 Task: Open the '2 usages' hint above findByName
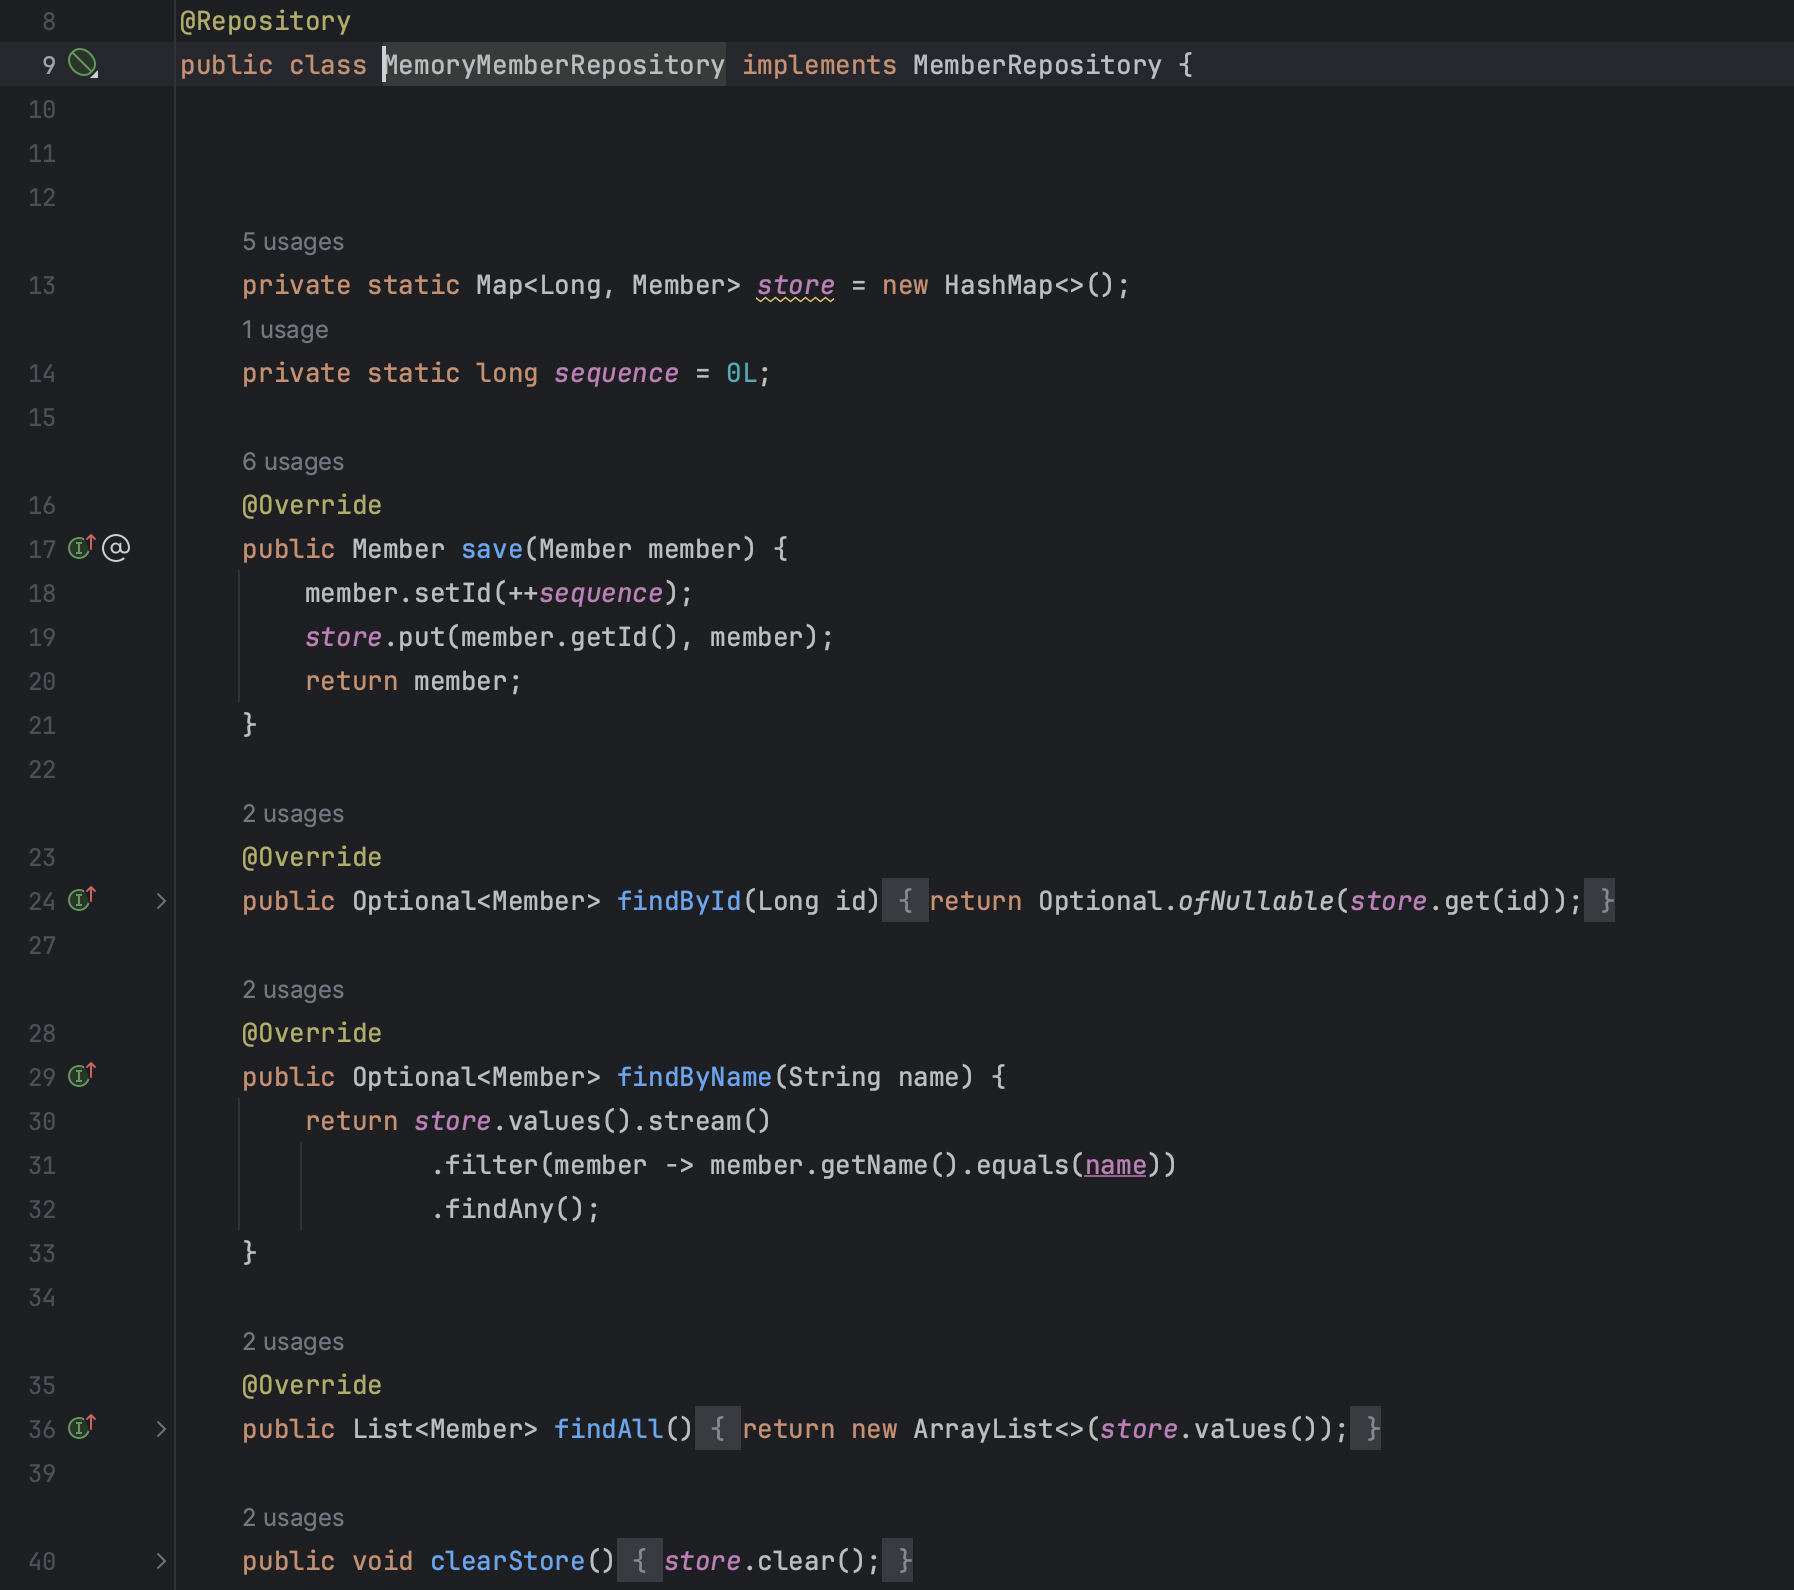click(293, 990)
